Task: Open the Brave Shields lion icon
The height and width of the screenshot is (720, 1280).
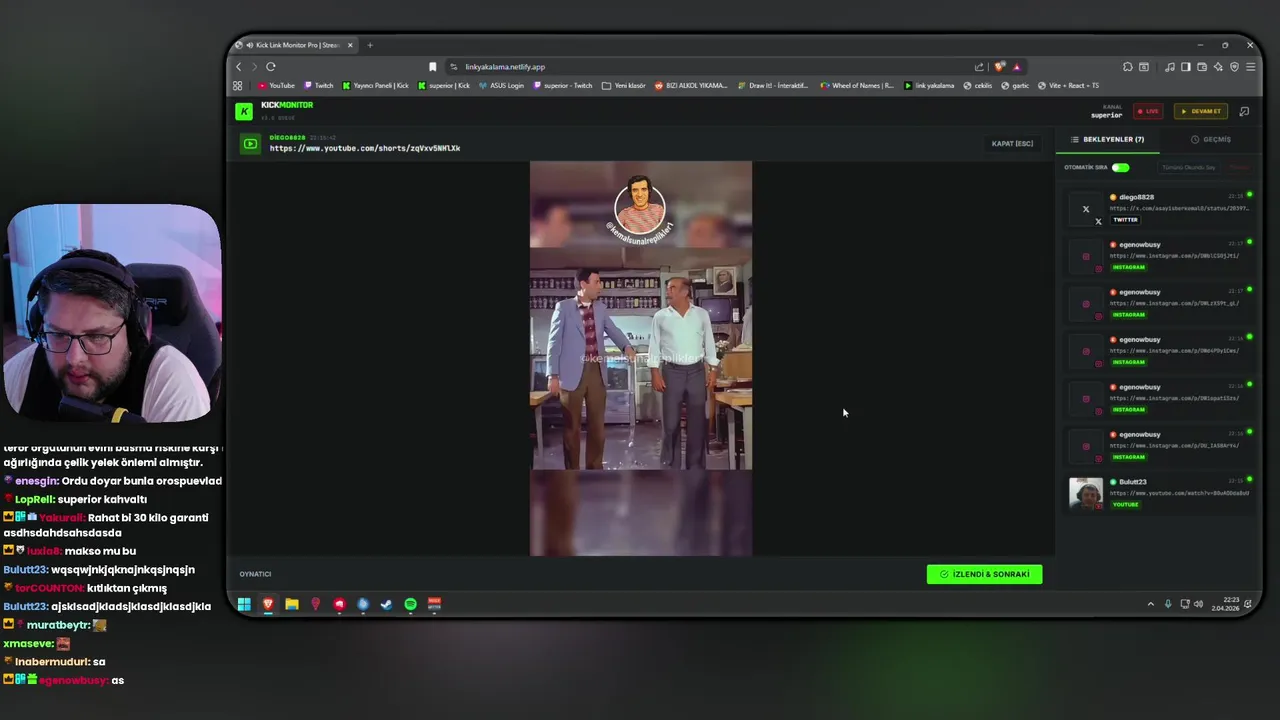Action: click(x=999, y=67)
